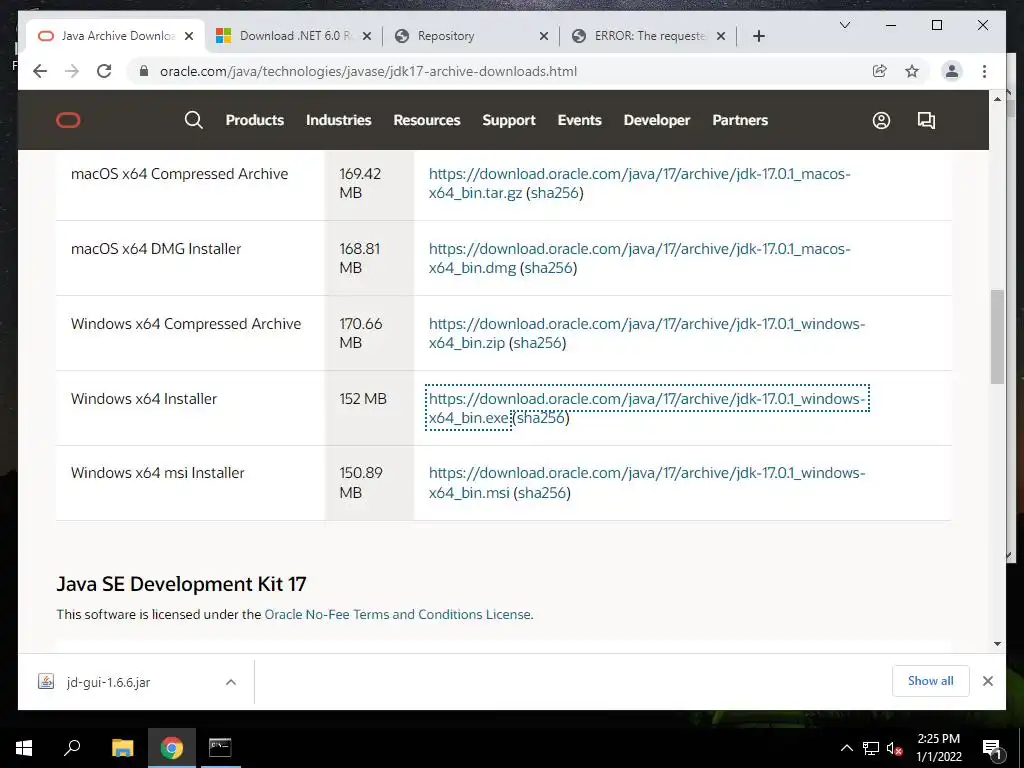
Task: Open Windows Start menu
Action: 24,748
